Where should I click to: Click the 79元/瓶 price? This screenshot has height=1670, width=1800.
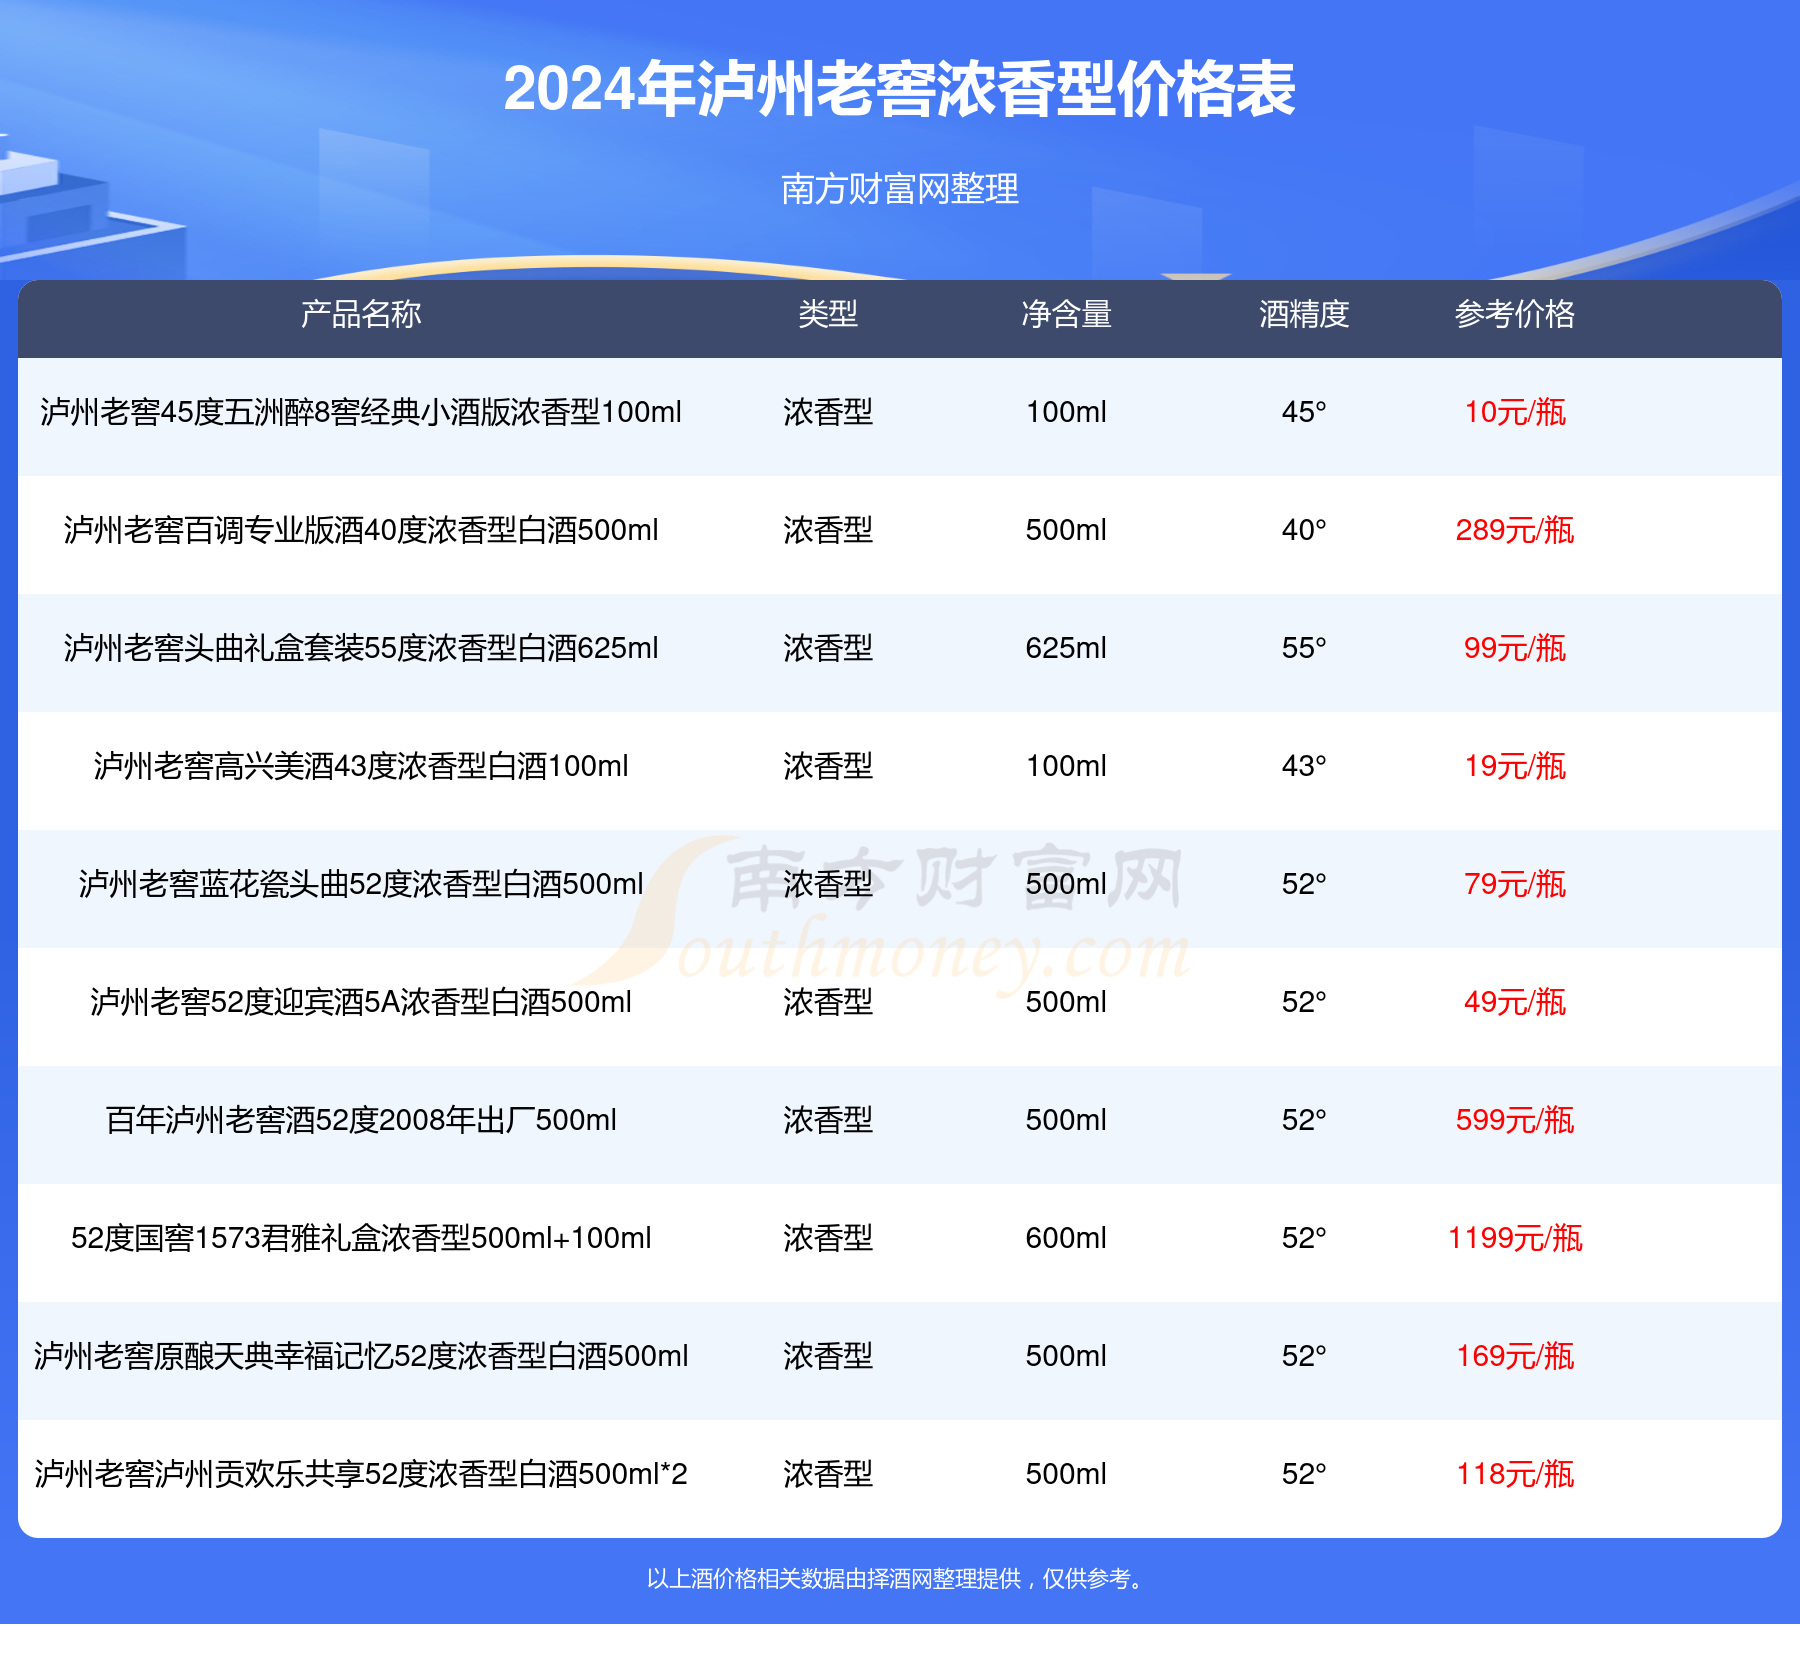point(1515,884)
